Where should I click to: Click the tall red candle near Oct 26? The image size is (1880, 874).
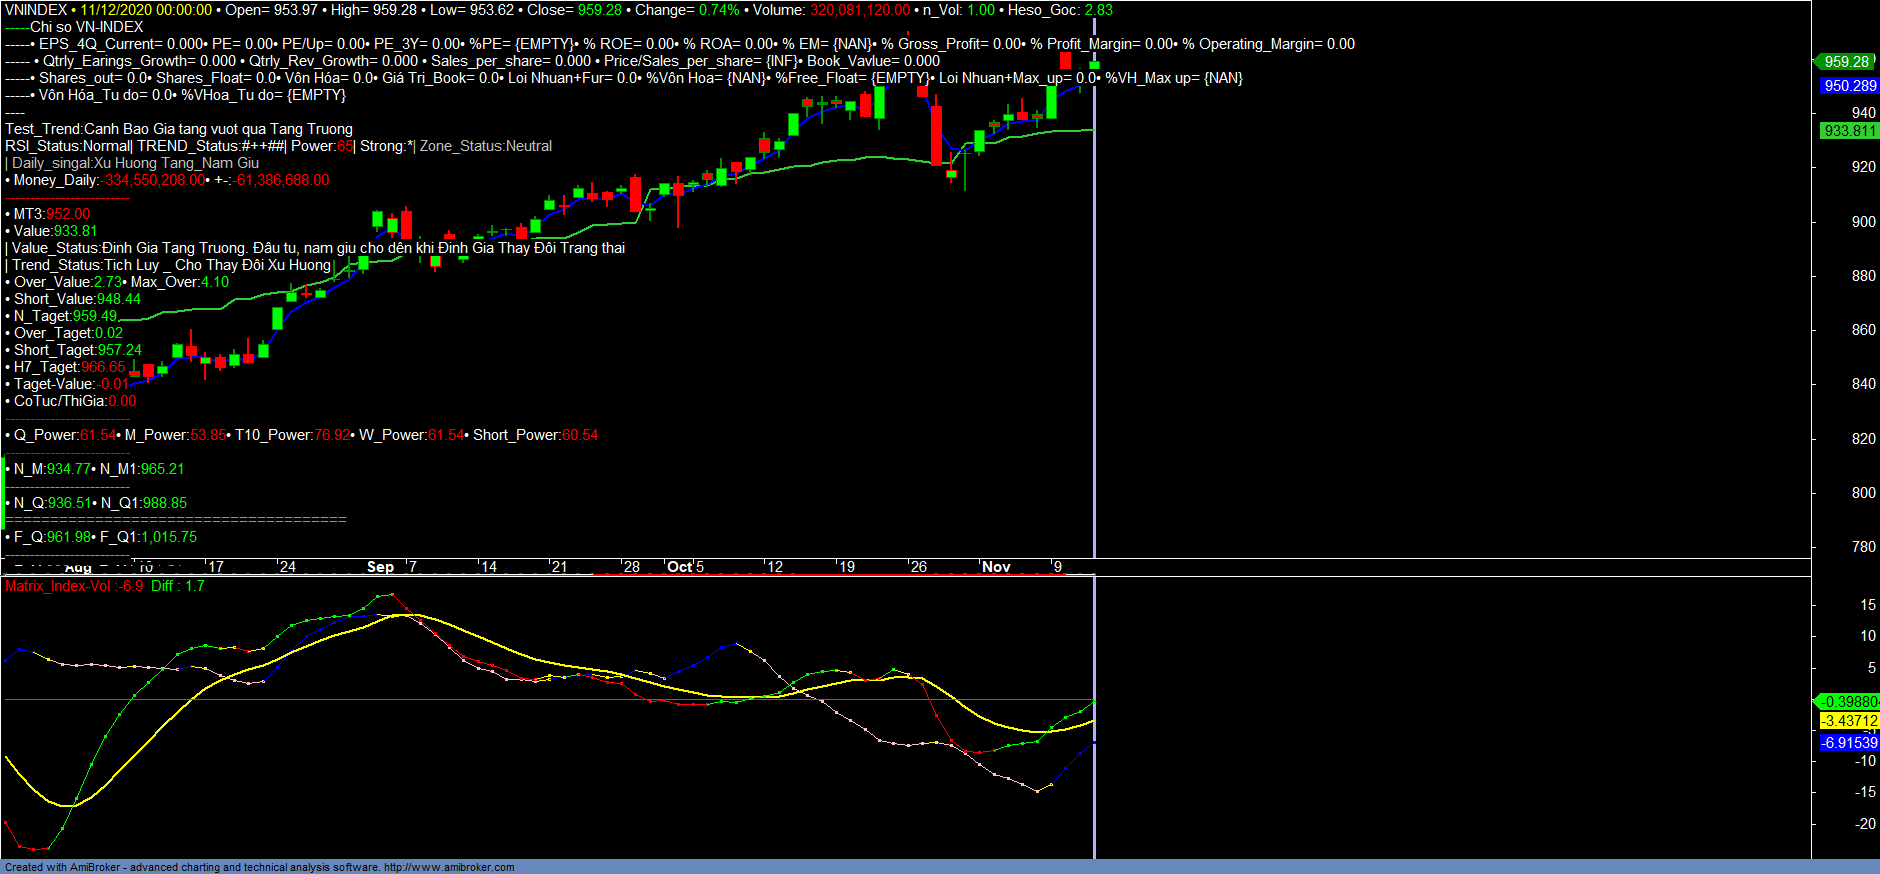[x=936, y=134]
